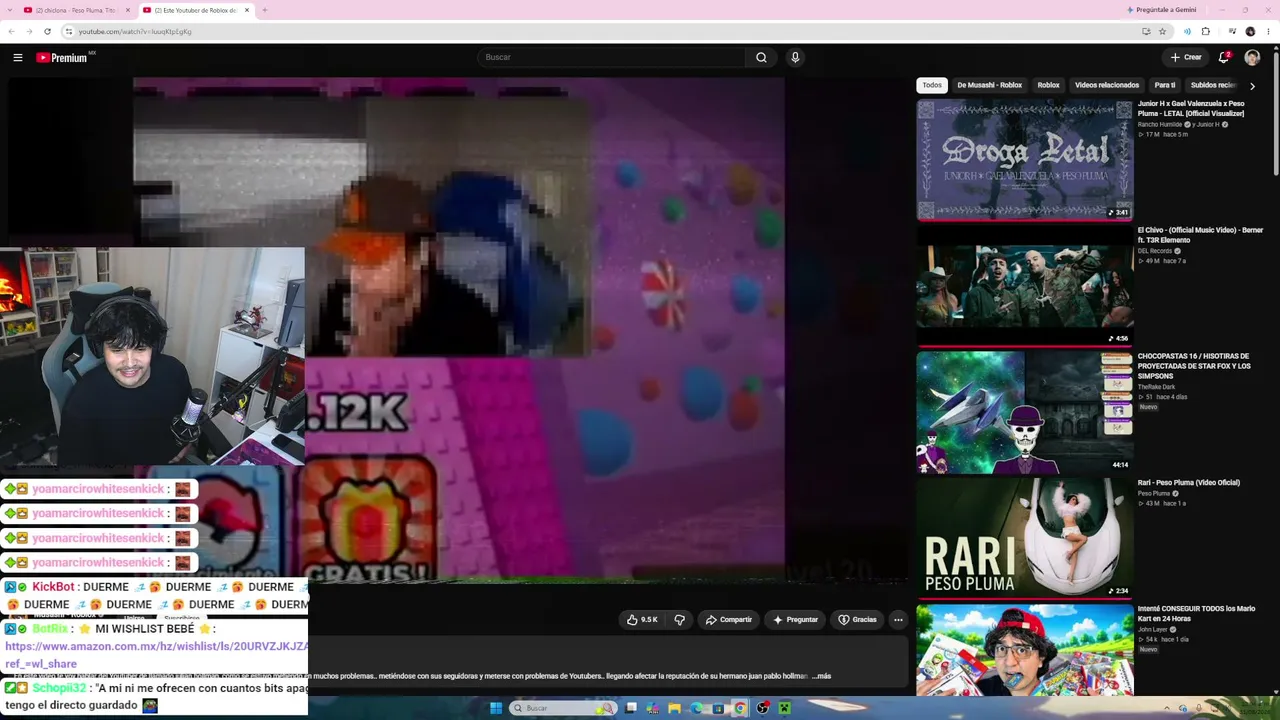Open Chrome from the taskbar
1280x720 pixels.
pyautogui.click(x=740, y=708)
